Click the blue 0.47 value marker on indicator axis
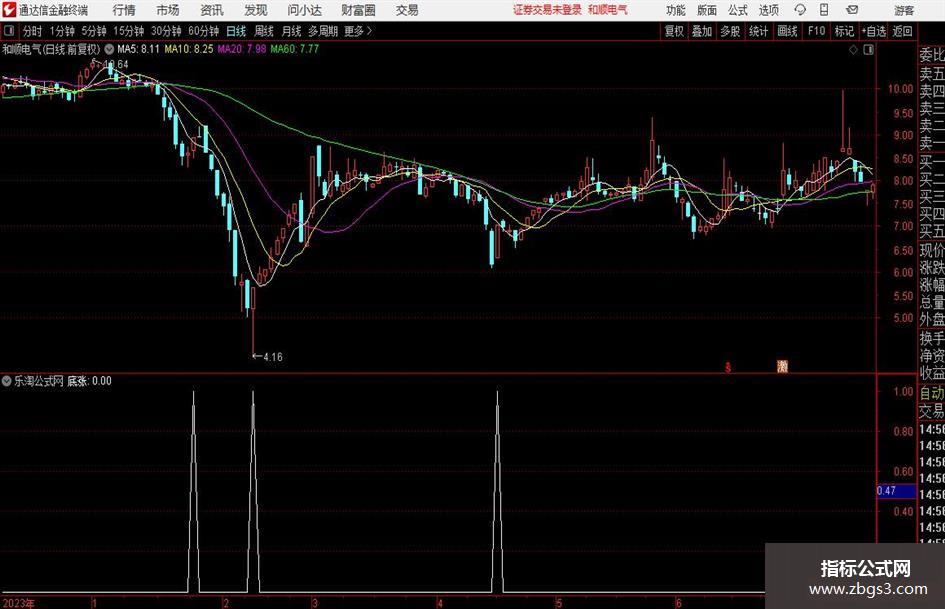 coord(896,491)
